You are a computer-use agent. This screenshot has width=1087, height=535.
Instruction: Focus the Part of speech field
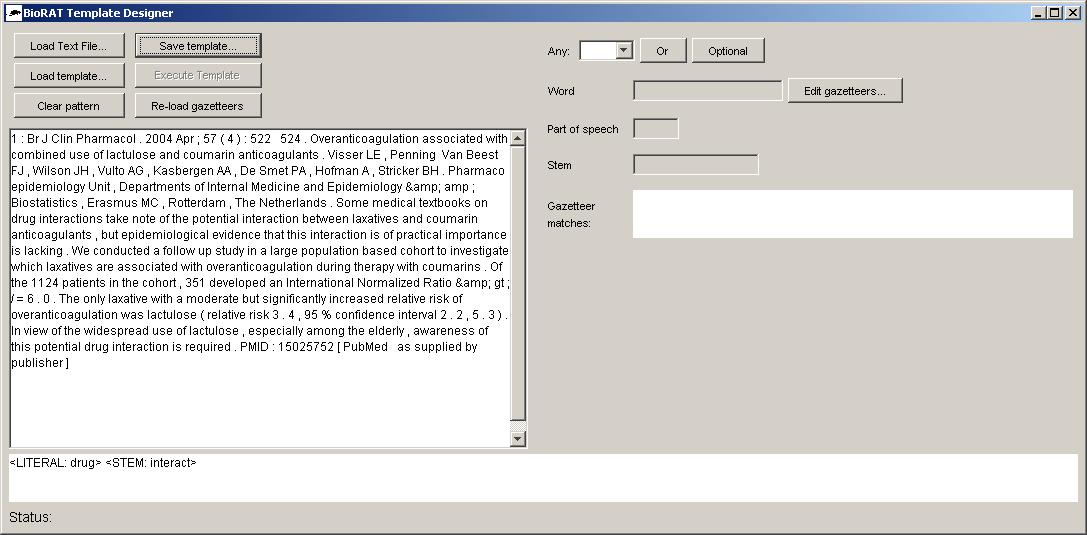tap(655, 129)
